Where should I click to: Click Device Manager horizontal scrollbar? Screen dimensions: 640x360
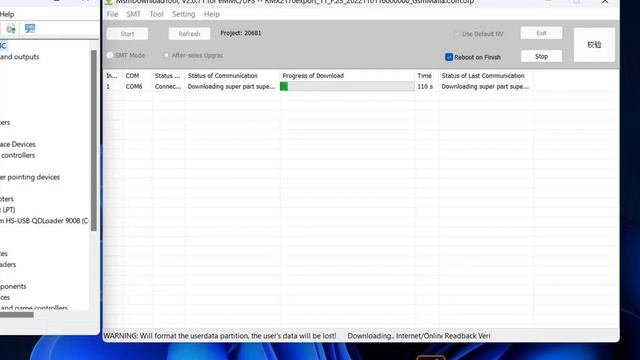[17, 314]
